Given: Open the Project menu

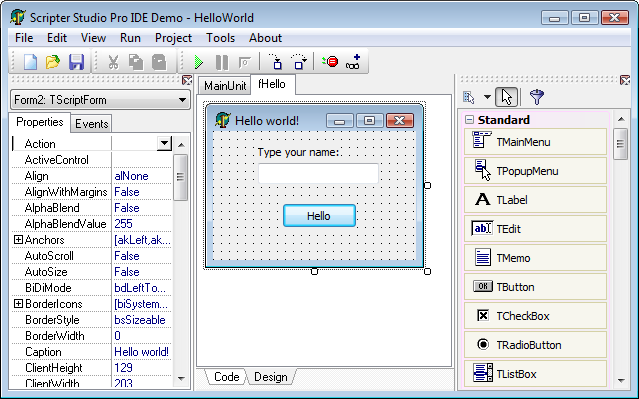Looking at the screenshot, I should [x=173, y=38].
